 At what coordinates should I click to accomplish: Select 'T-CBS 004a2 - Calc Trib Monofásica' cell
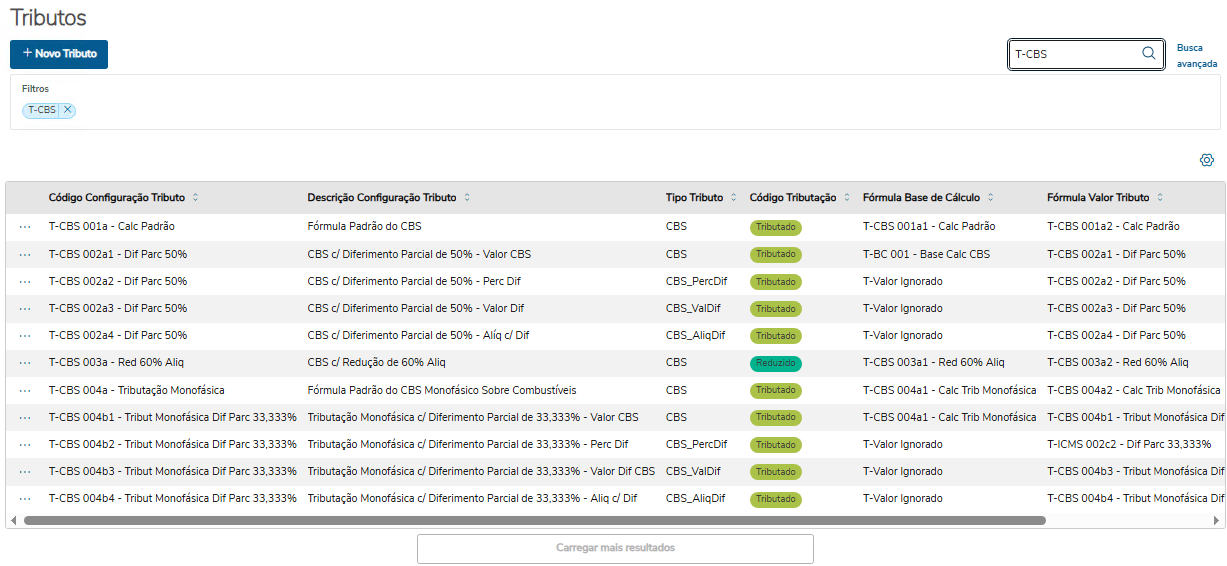coord(1134,390)
